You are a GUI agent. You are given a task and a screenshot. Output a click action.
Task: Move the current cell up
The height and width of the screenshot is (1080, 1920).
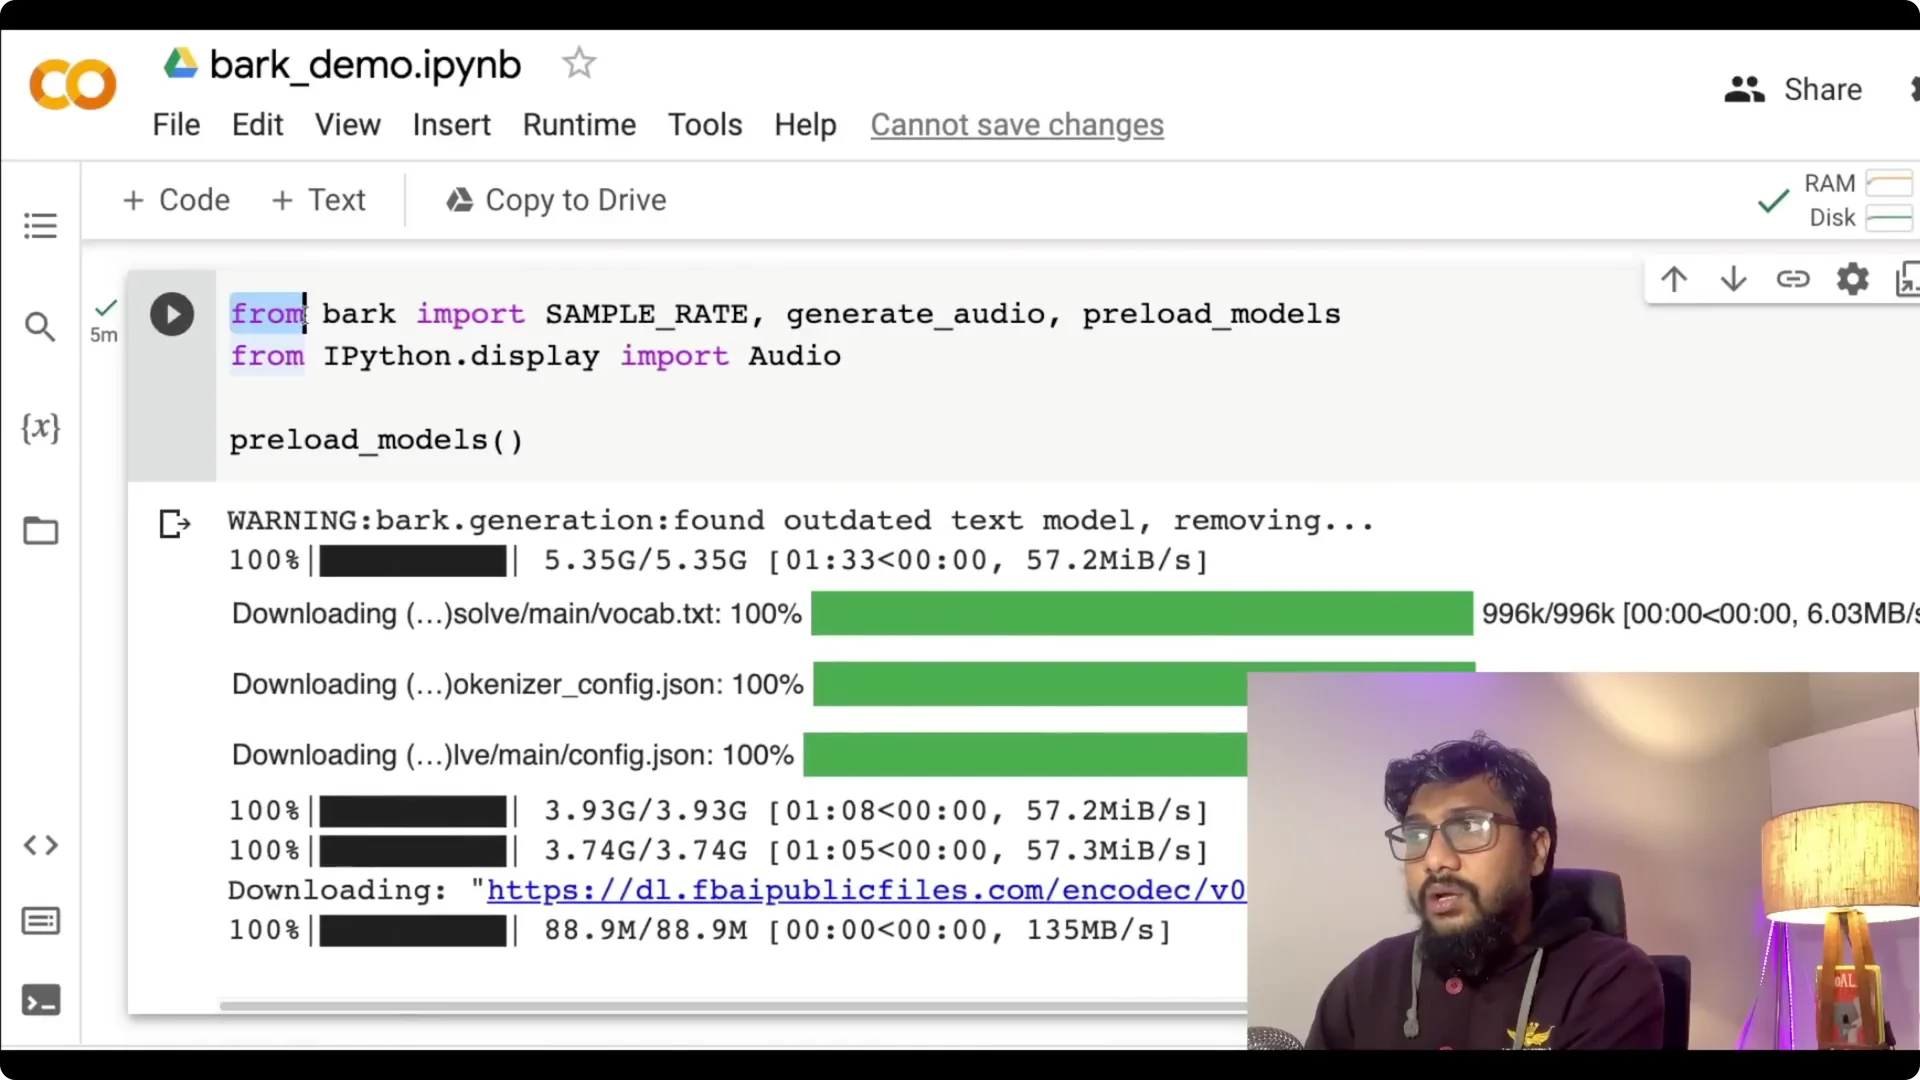1674,279
